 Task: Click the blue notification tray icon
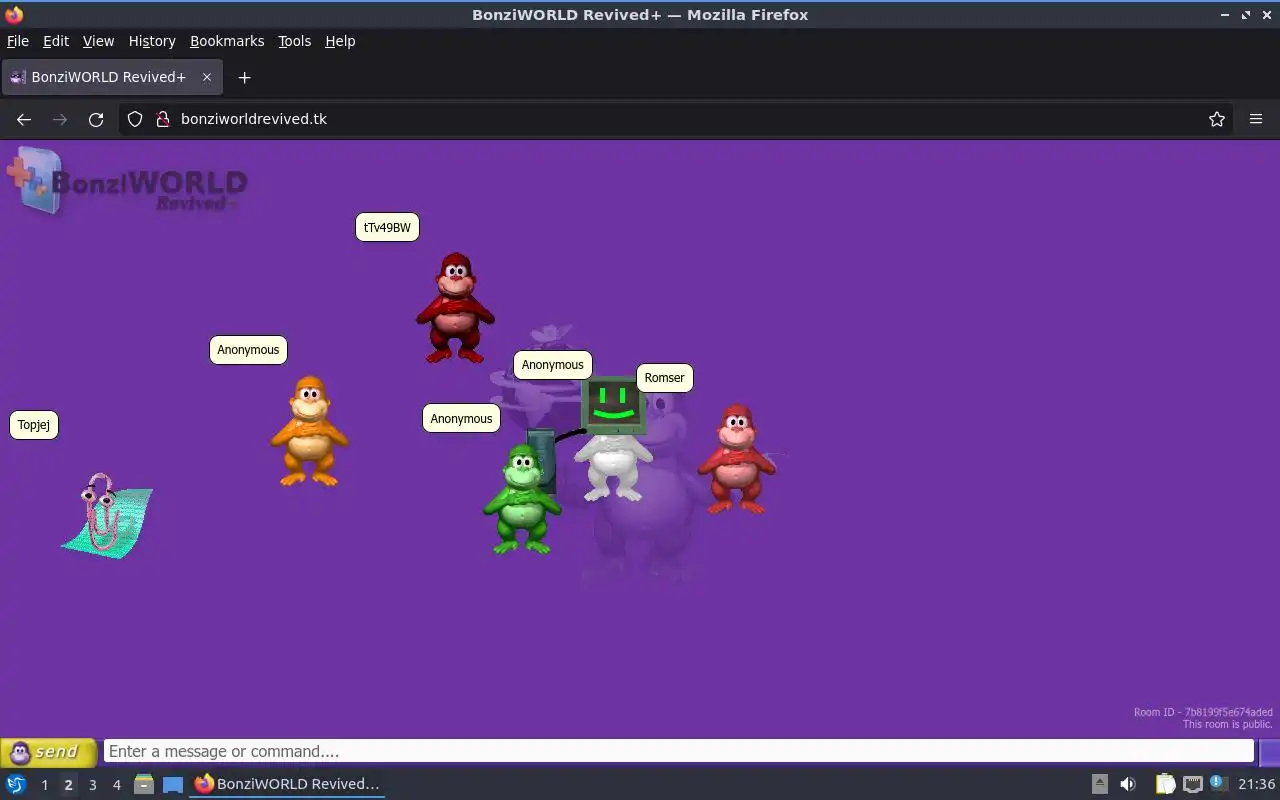click(1217, 783)
